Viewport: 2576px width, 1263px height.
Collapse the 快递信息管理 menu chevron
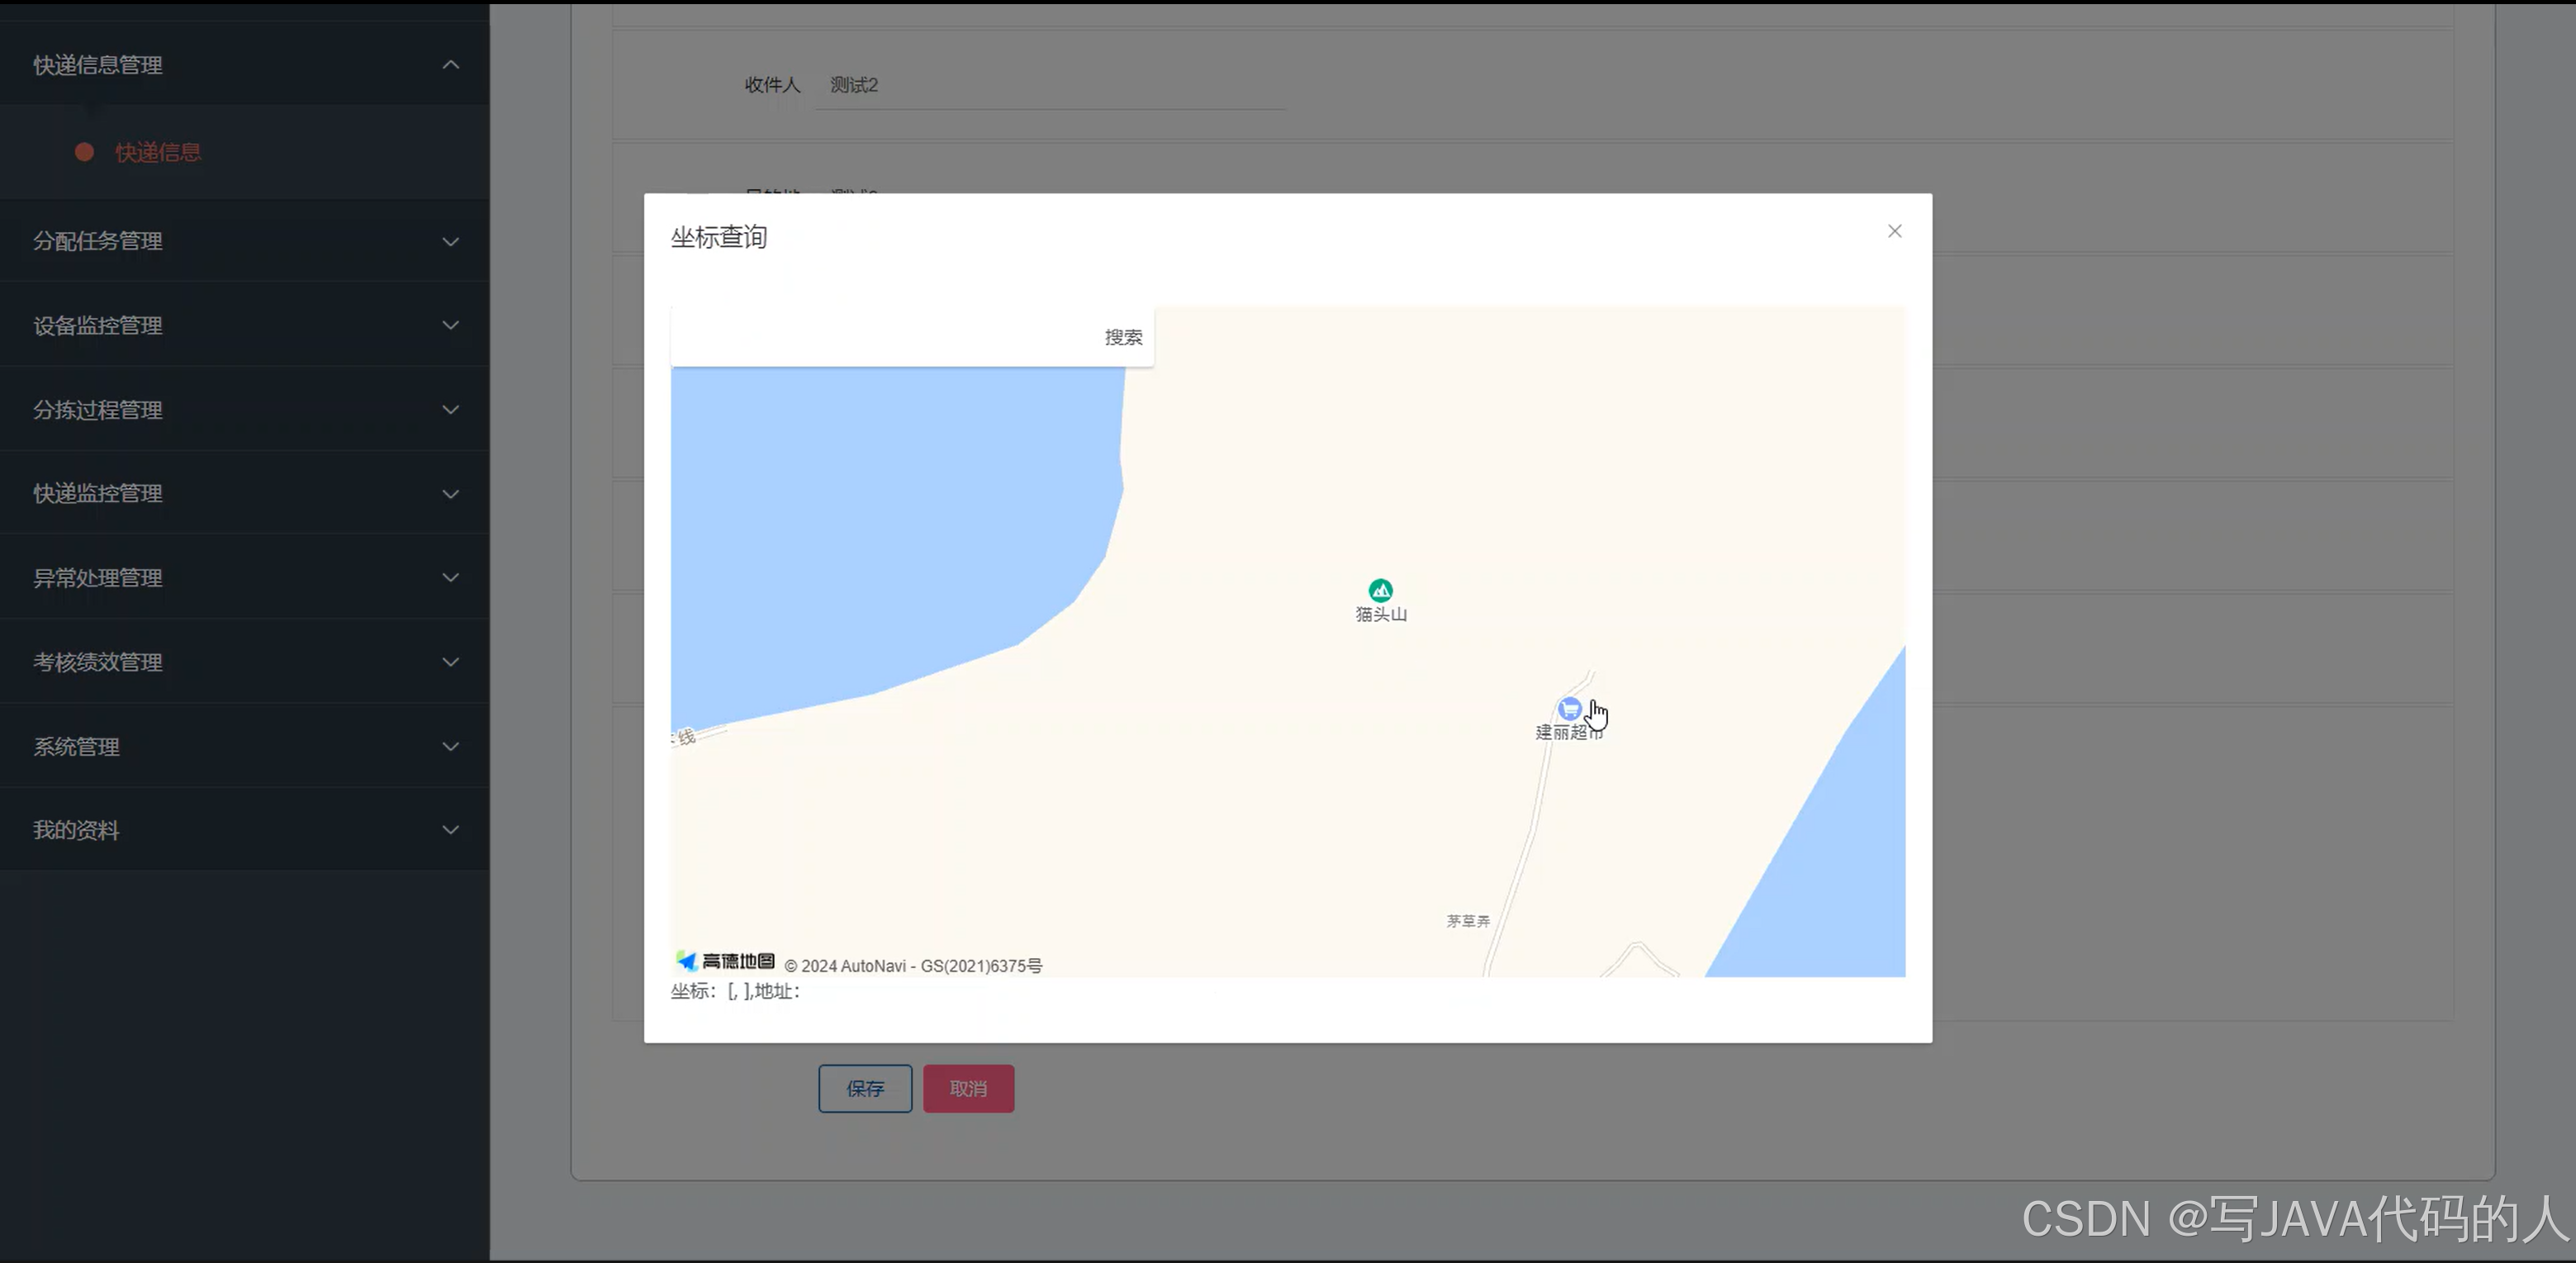451,65
